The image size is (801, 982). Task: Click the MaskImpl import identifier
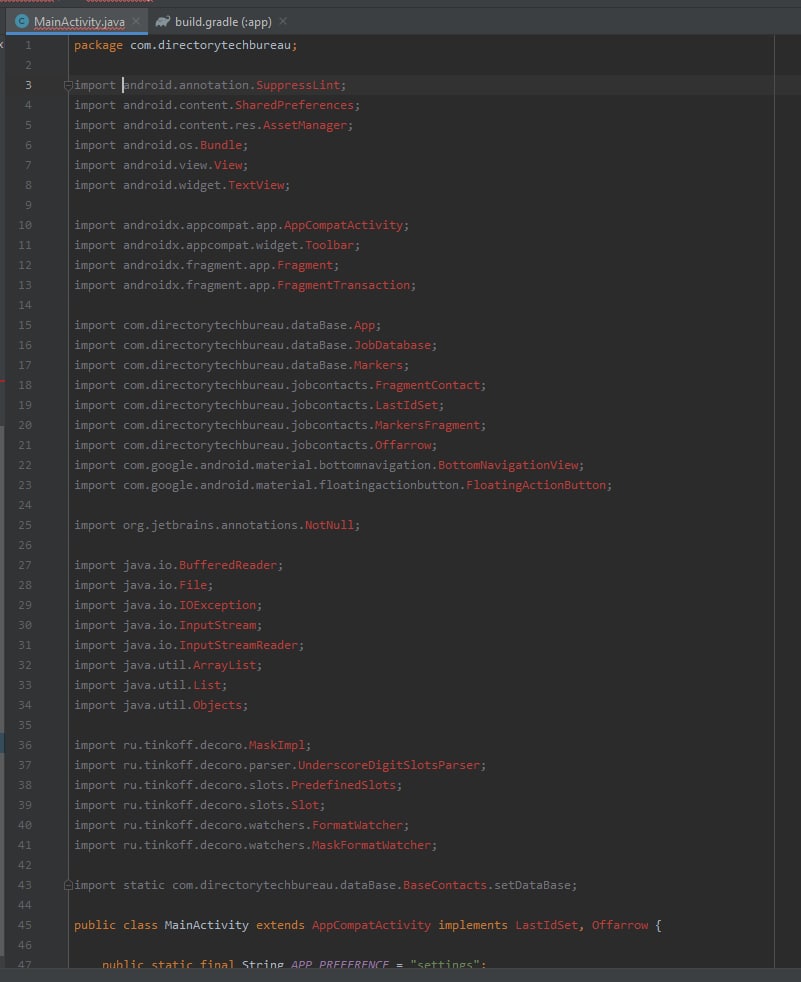click(x=277, y=745)
